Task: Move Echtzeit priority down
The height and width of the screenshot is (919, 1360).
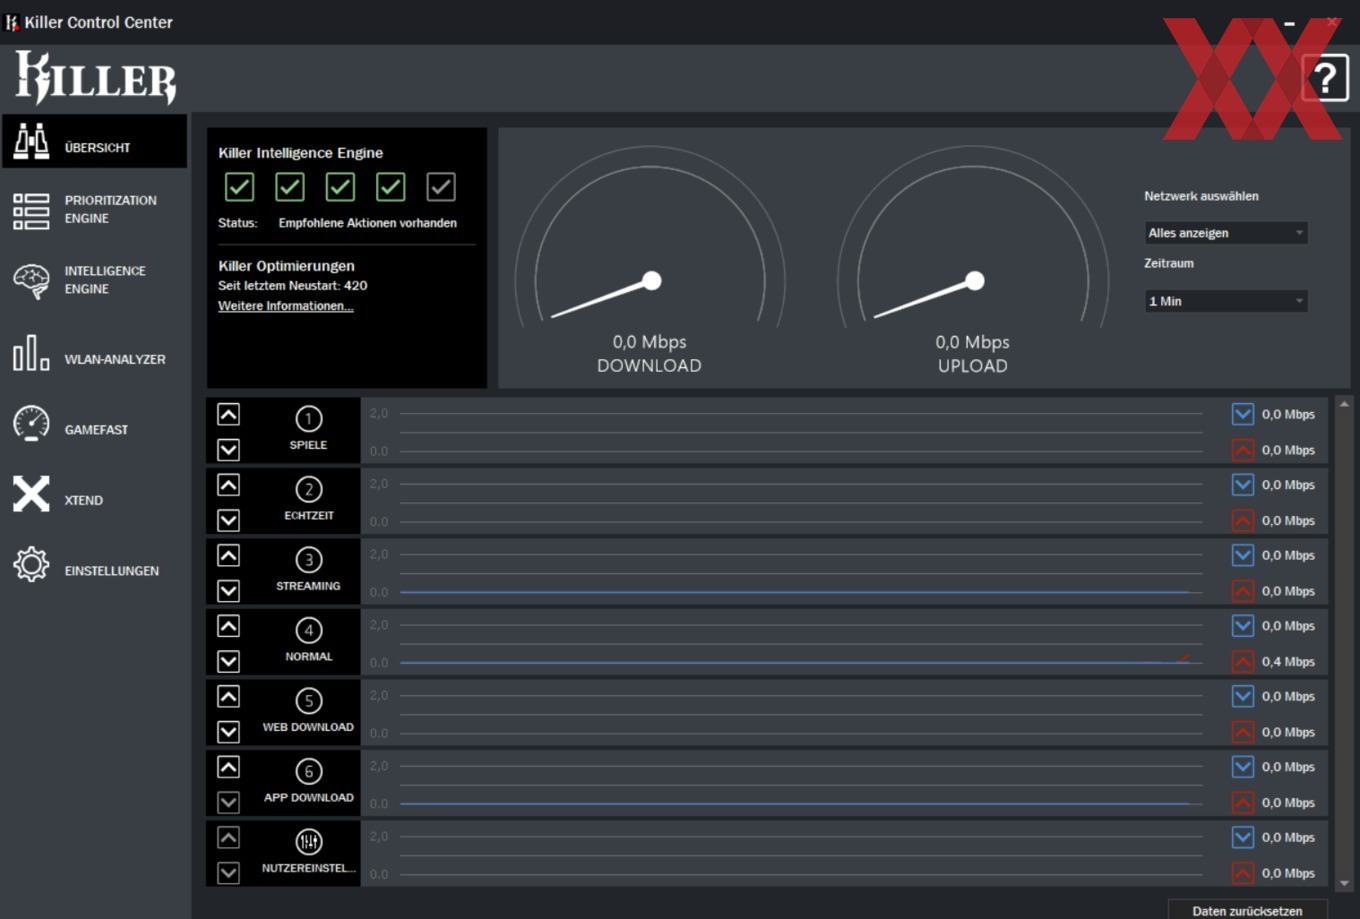Action: pyautogui.click(x=228, y=520)
